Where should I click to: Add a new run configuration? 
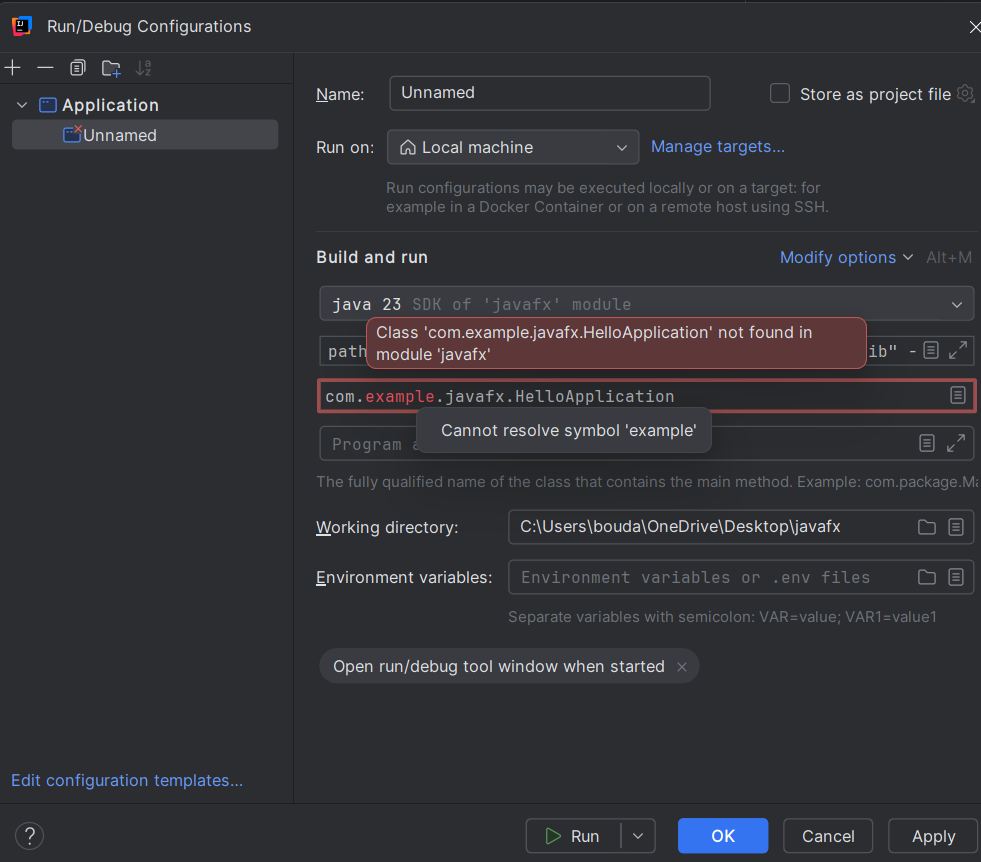(12, 67)
